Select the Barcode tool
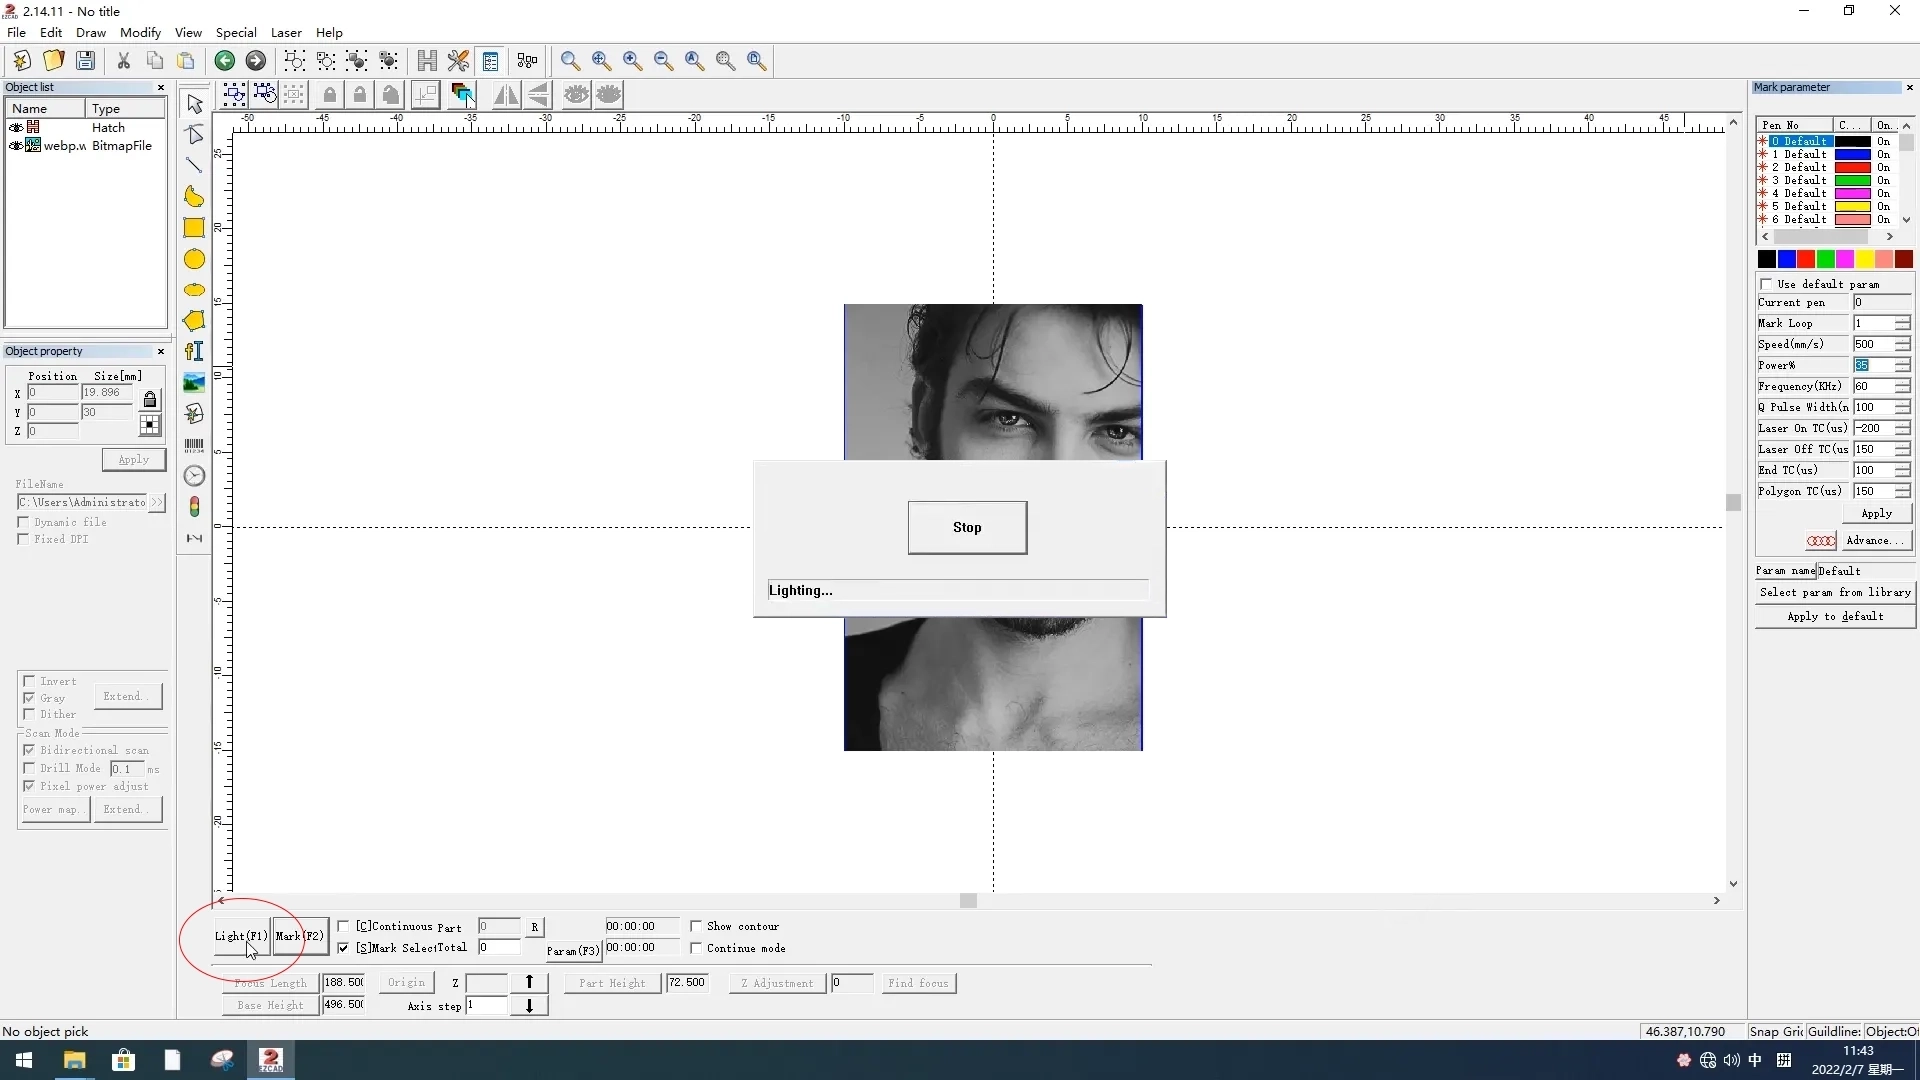Viewport: 1920px width, 1080px height. [x=193, y=444]
